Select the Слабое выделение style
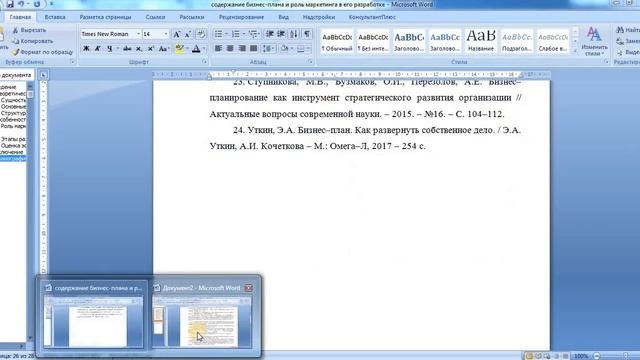The image size is (640, 360). pos(553,42)
